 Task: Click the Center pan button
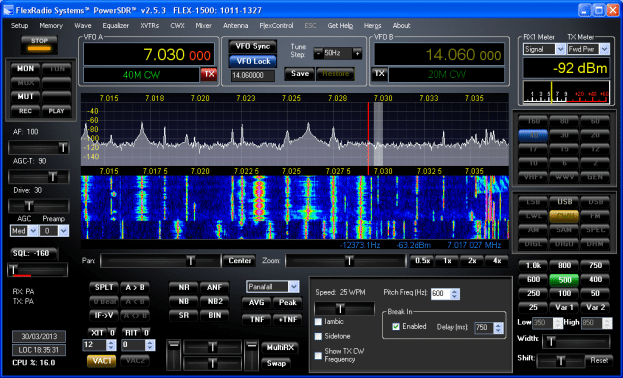point(240,261)
